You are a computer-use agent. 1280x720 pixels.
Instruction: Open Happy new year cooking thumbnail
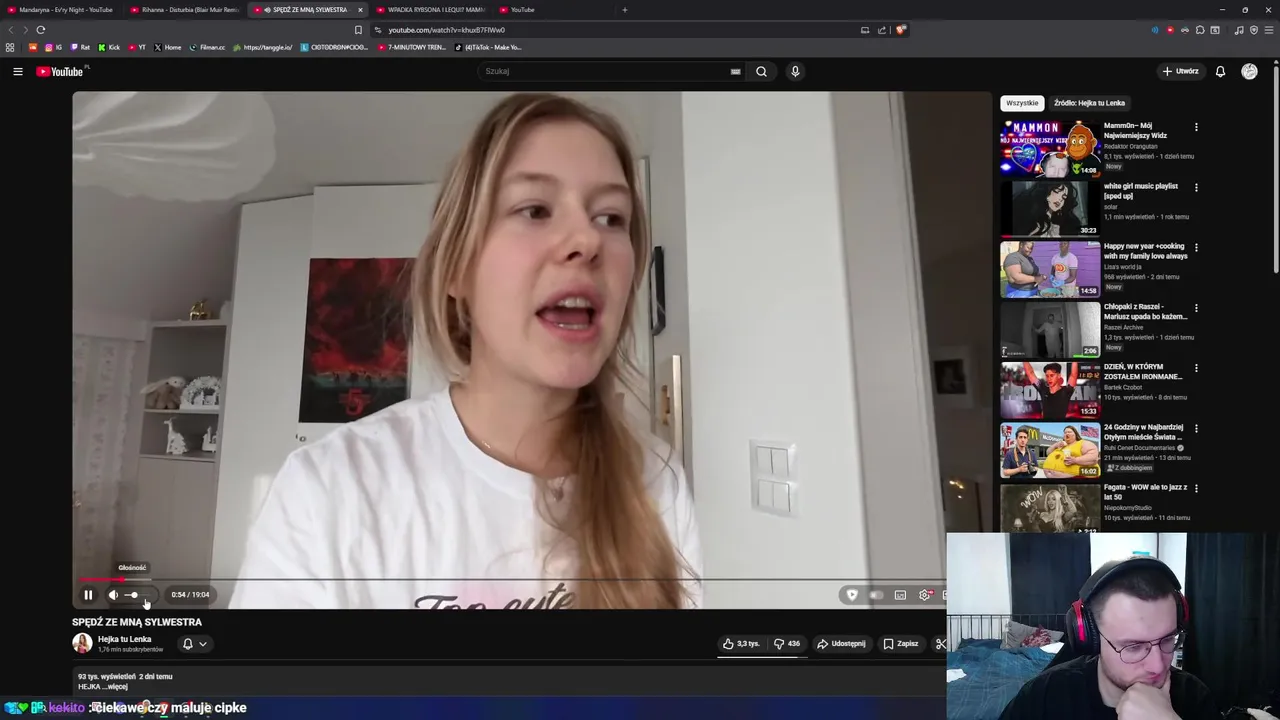[x=1050, y=269]
